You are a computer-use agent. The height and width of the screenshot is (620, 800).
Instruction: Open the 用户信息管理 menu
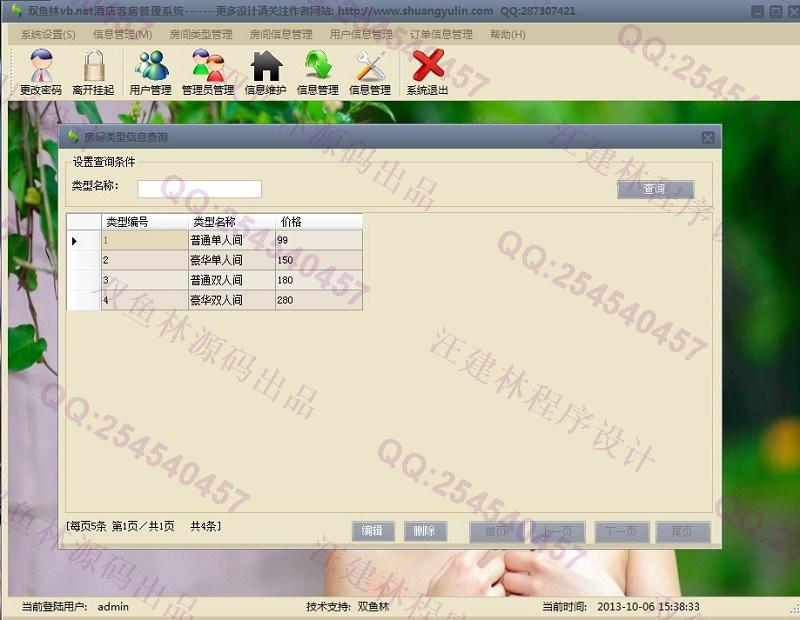361,35
